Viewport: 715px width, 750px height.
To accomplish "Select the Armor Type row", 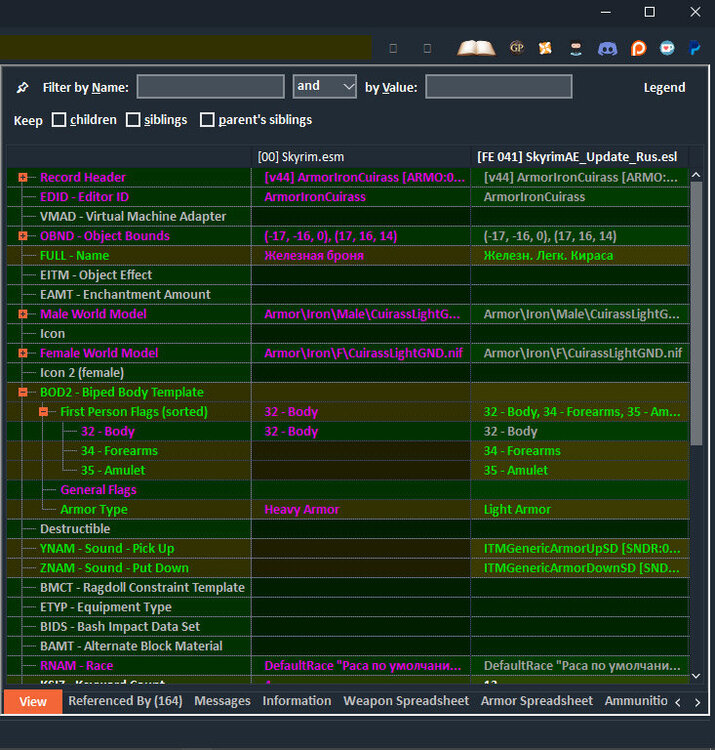I will point(348,509).
